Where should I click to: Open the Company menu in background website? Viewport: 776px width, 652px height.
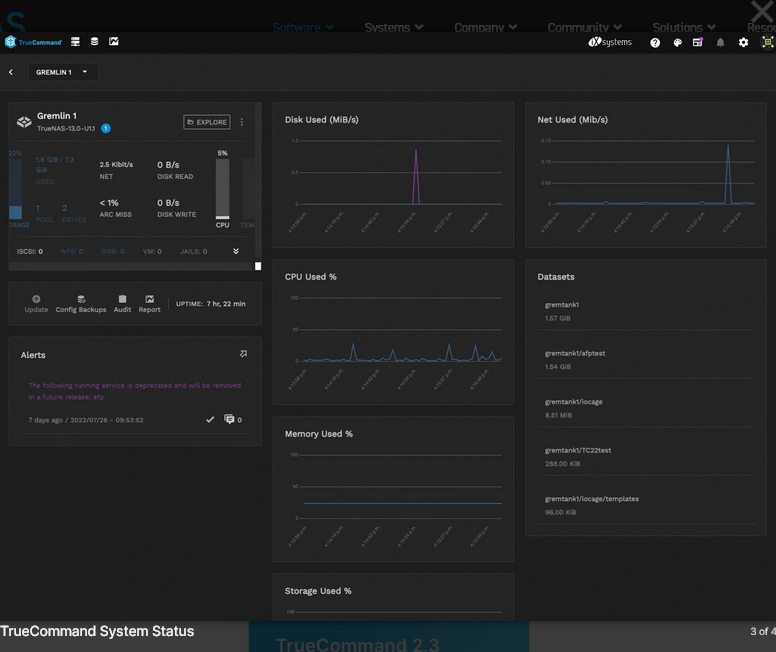coord(485,27)
